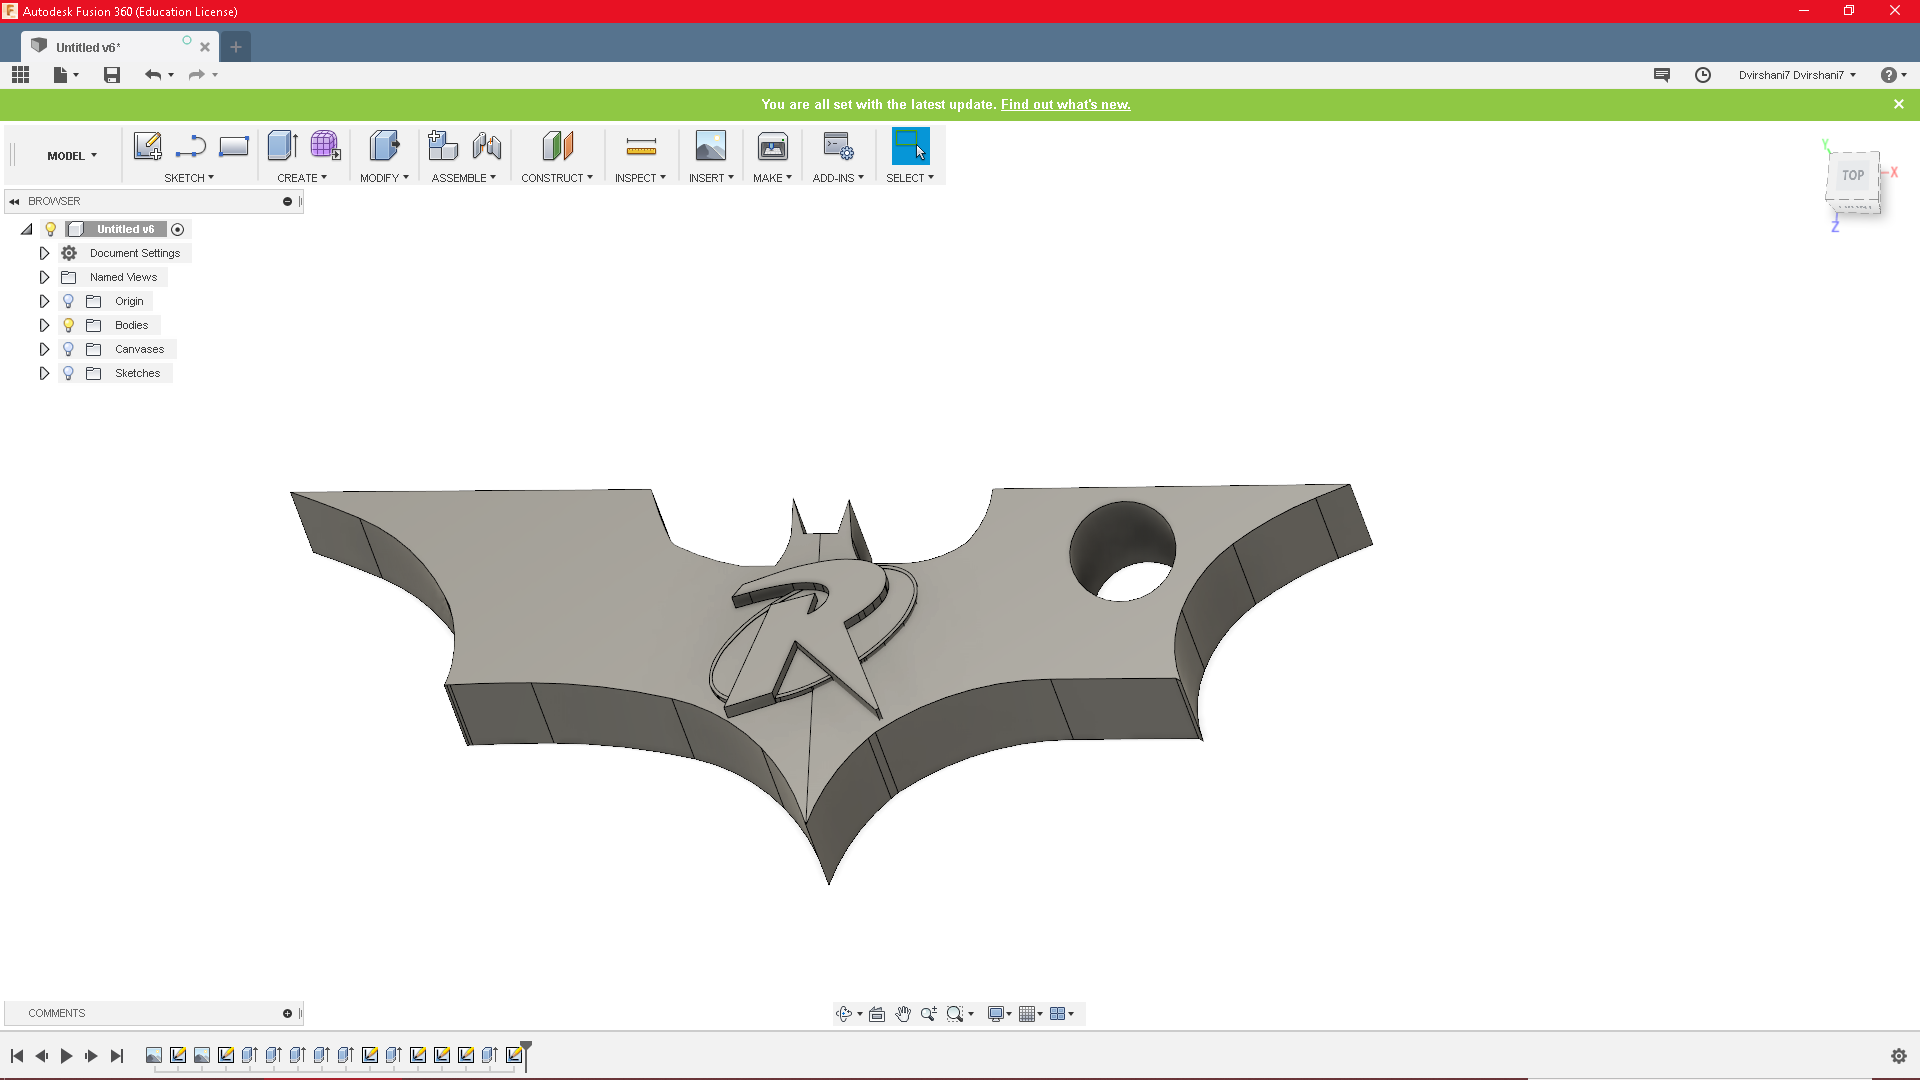Open the CREATE menu
Viewport: 1920px width, 1080px height.
click(302, 178)
